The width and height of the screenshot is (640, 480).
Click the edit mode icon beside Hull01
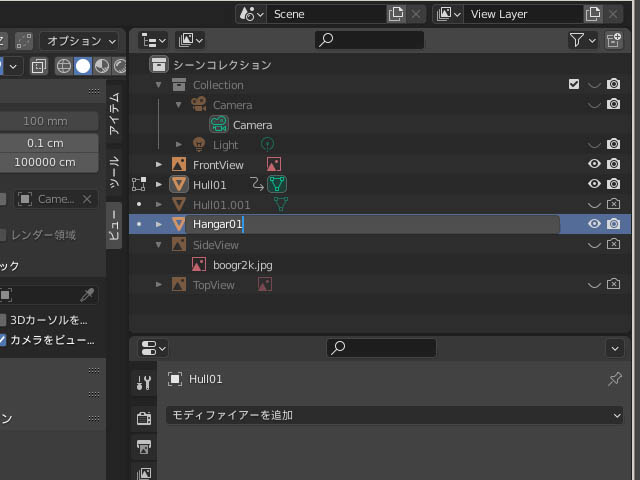pos(139,184)
